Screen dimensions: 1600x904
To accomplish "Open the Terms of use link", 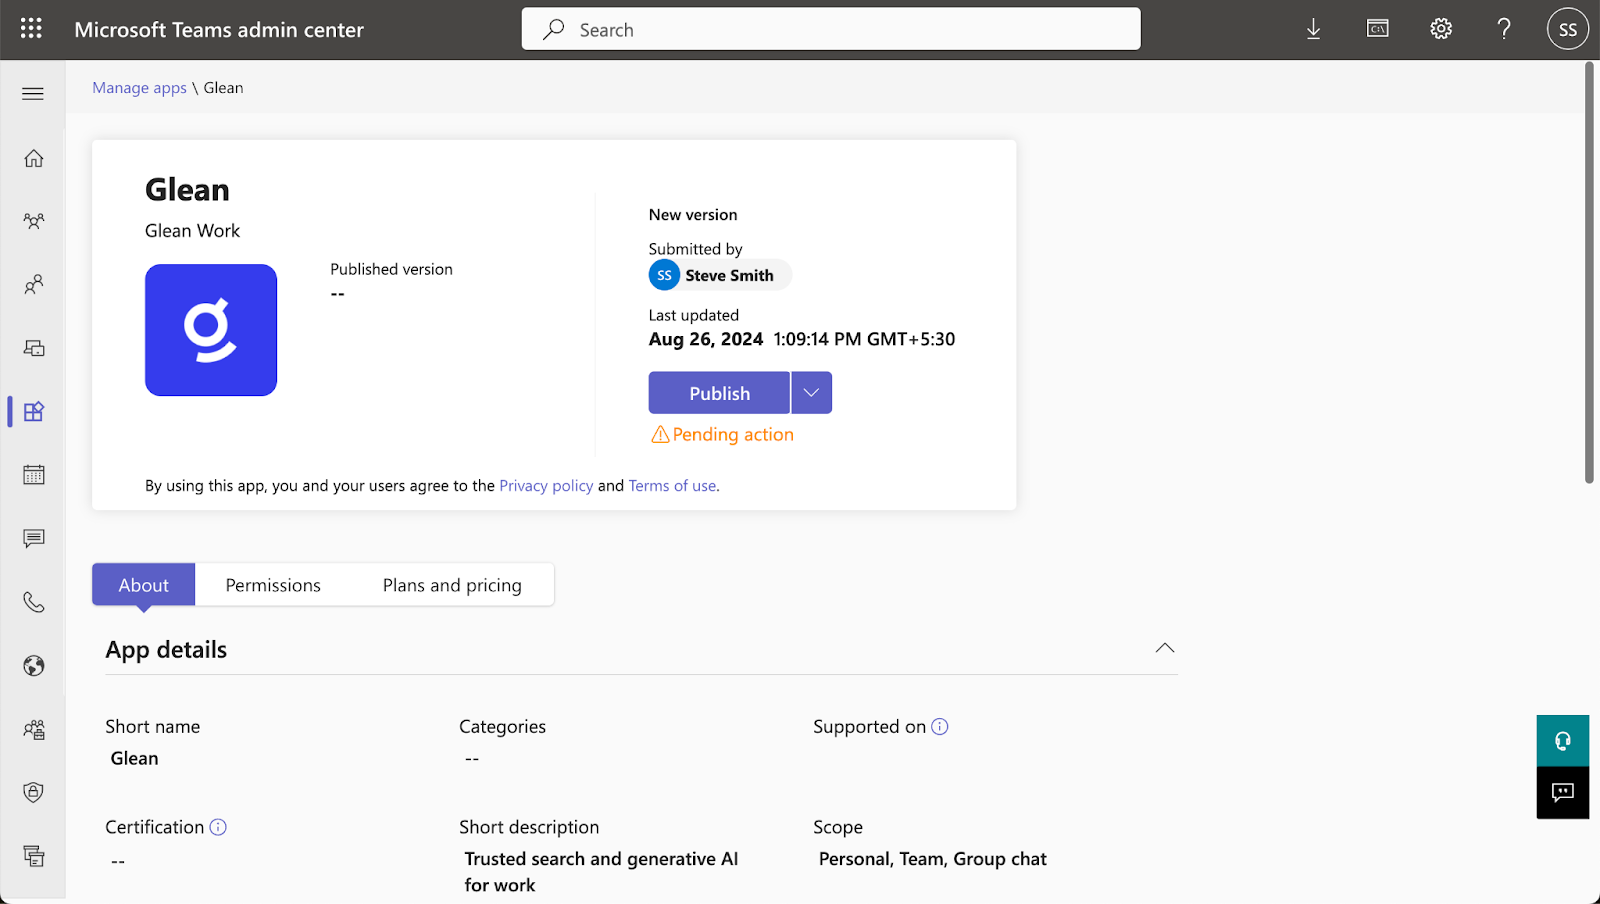I will [672, 486].
